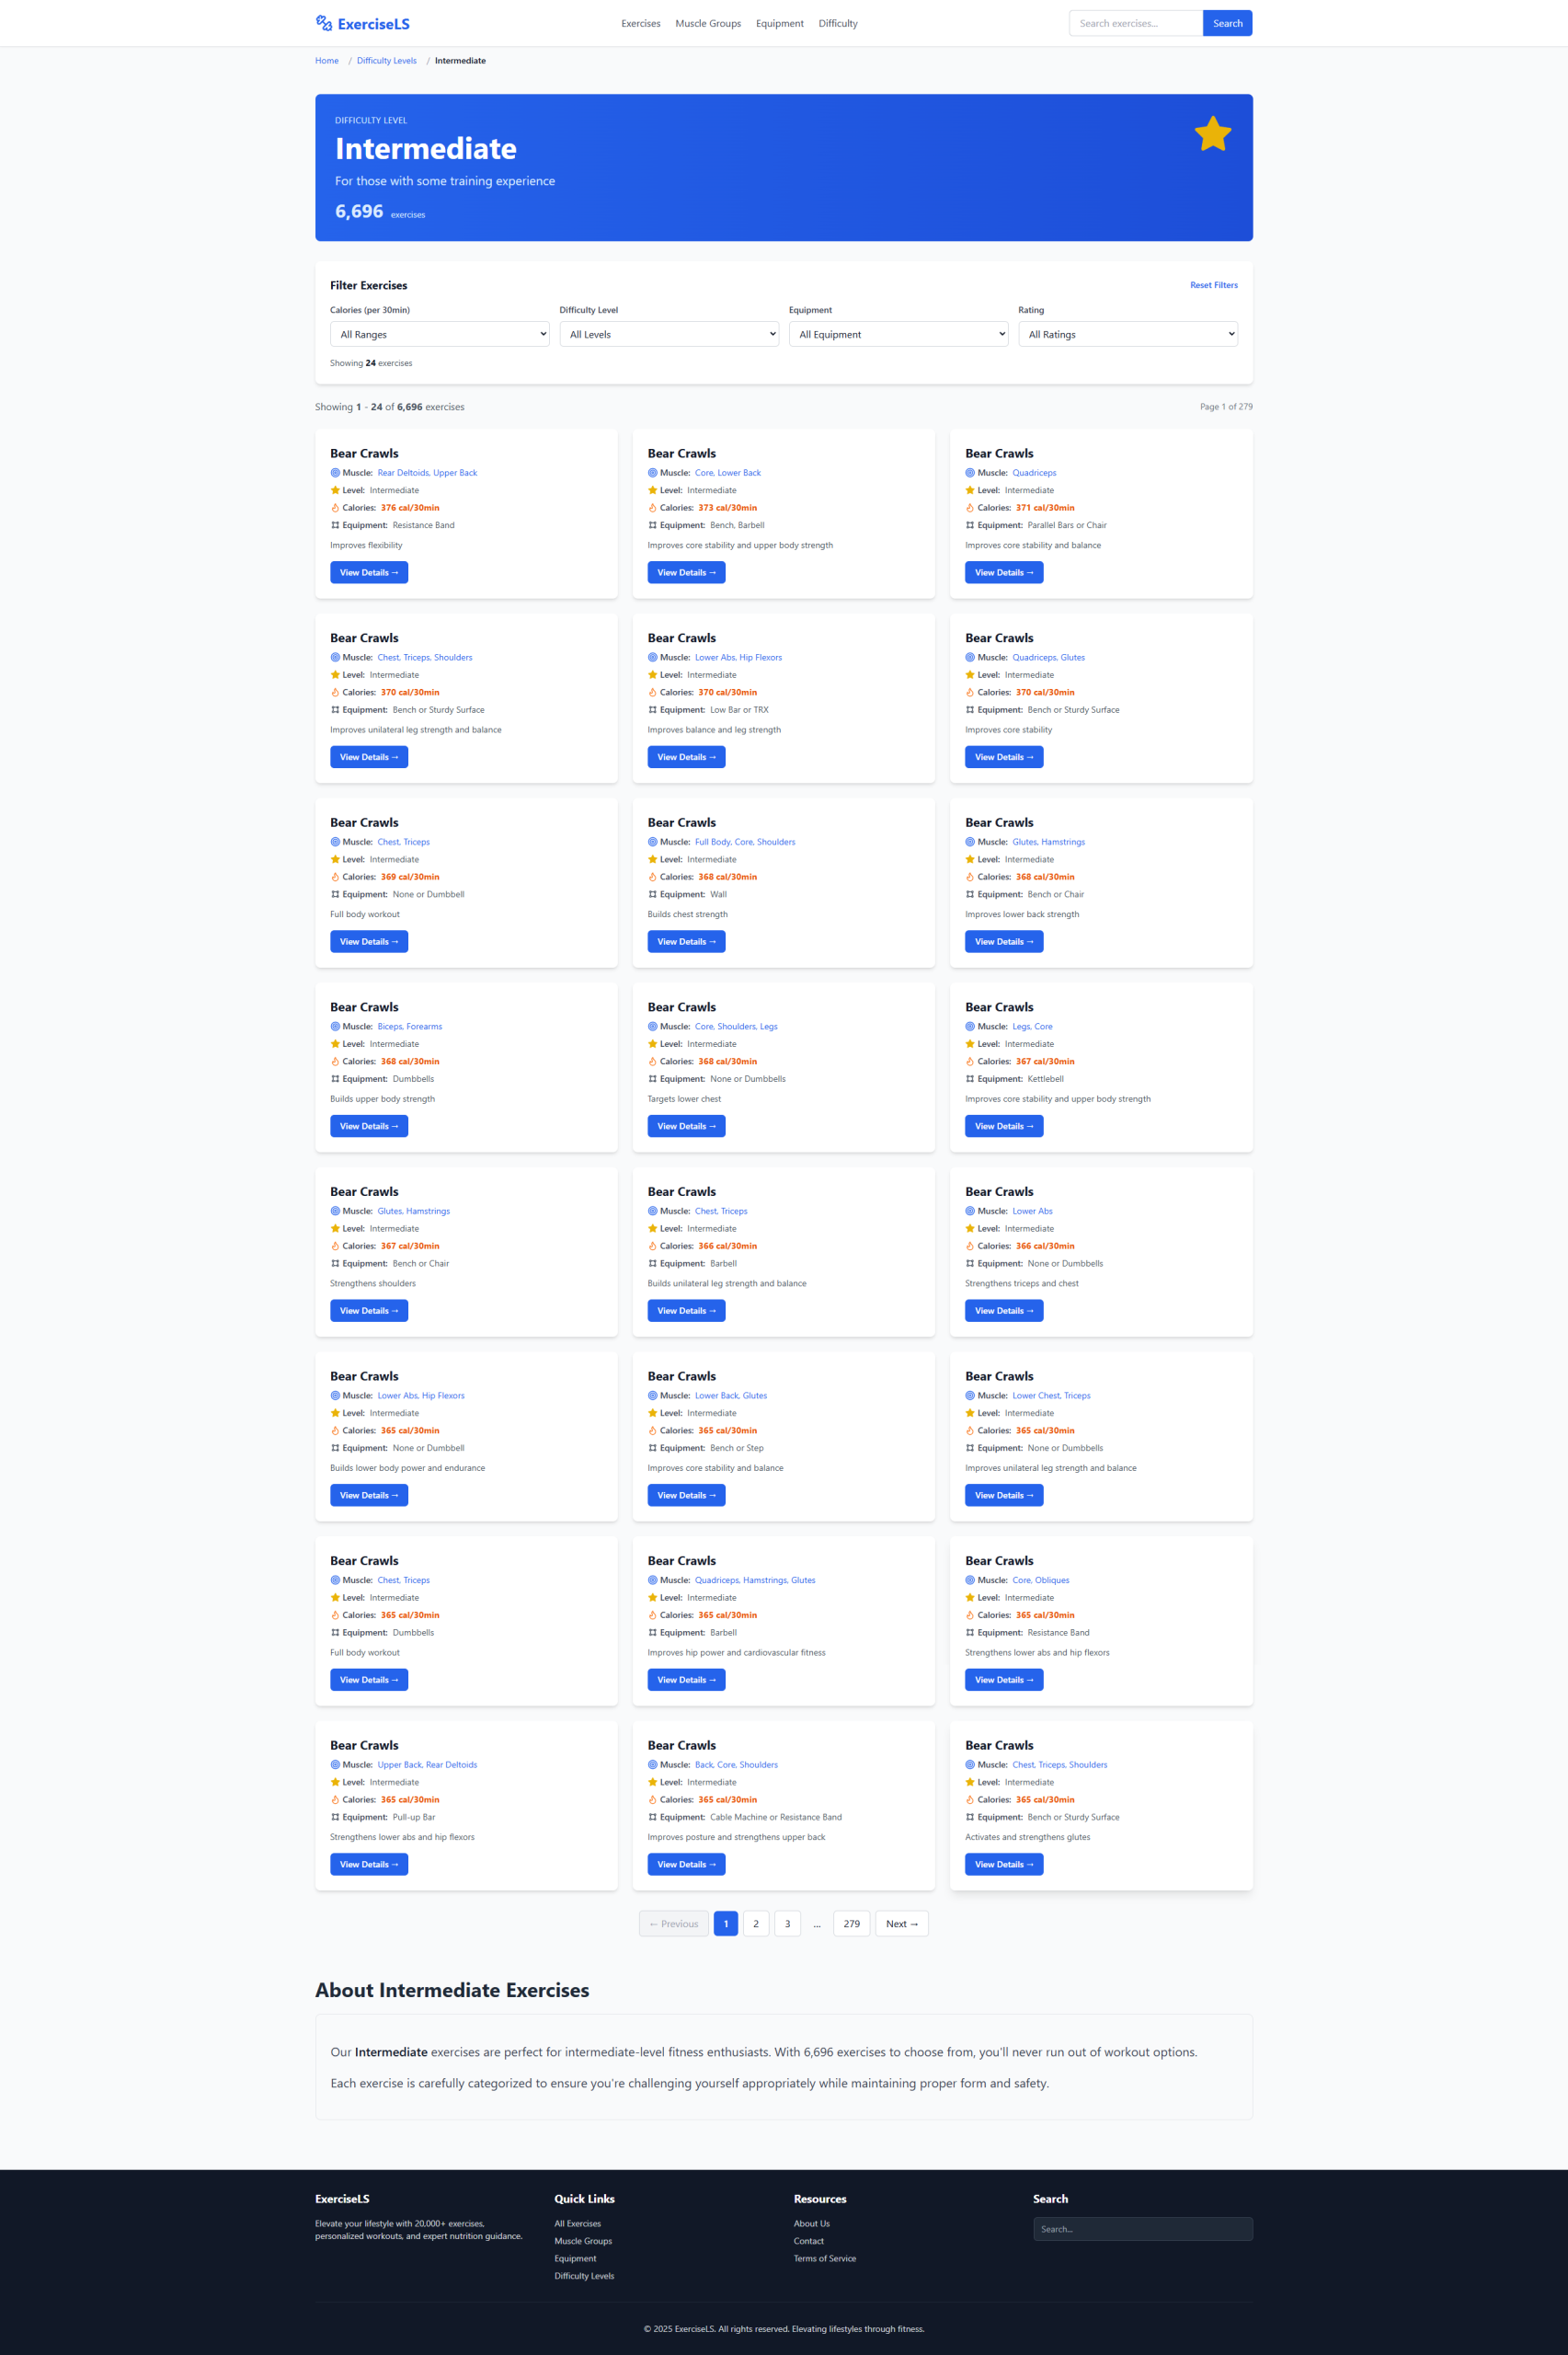Click equipment icon beside Wall

tap(652, 895)
